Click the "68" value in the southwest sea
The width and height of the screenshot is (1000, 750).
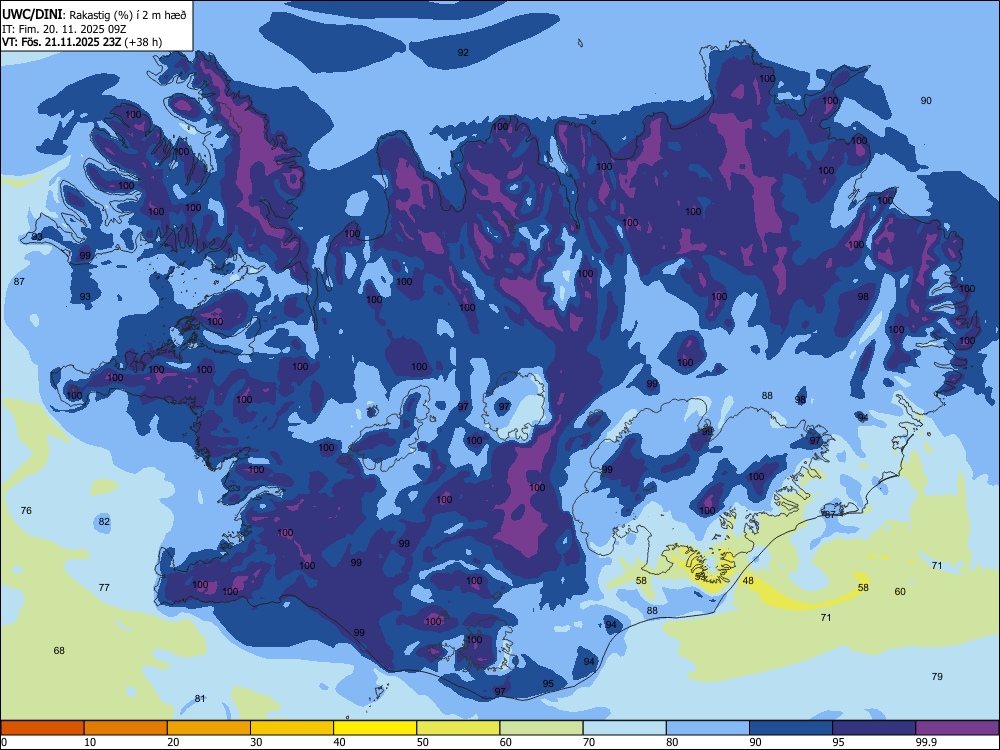[59, 651]
